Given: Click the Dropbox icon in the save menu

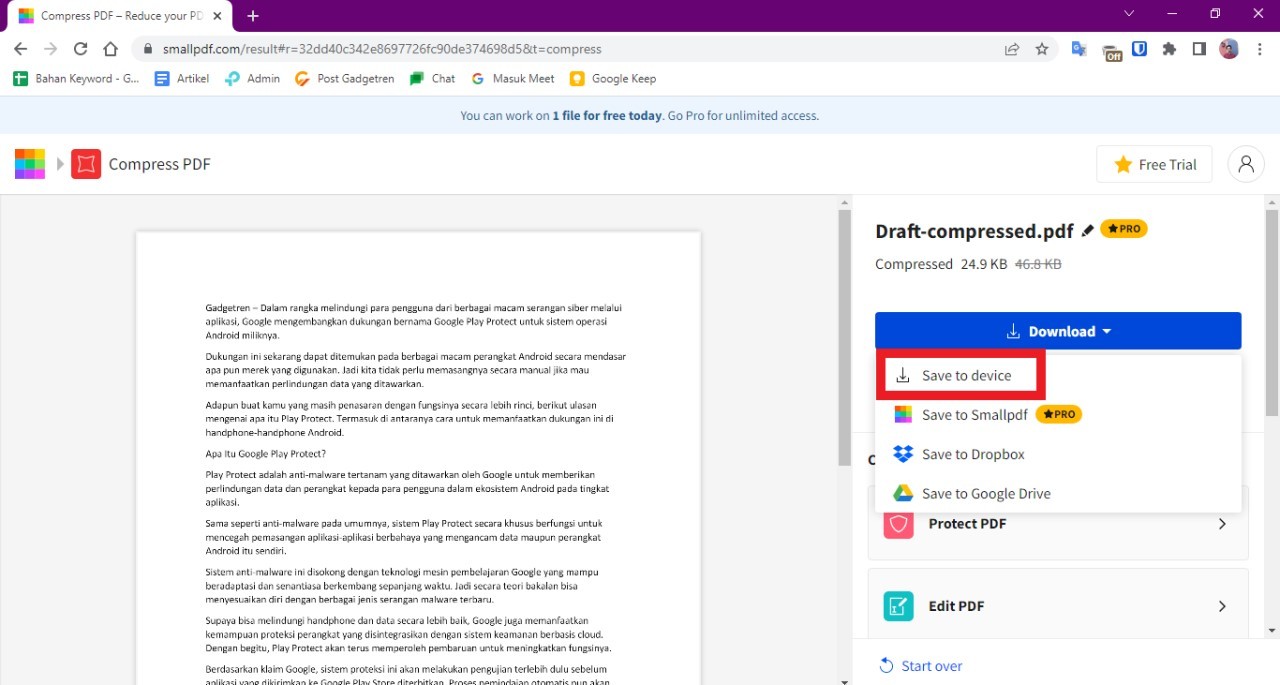Looking at the screenshot, I should click(x=903, y=454).
